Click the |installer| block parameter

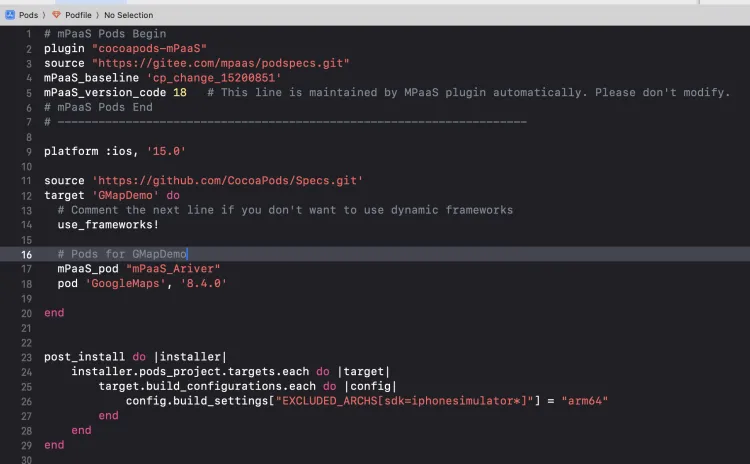[190, 357]
